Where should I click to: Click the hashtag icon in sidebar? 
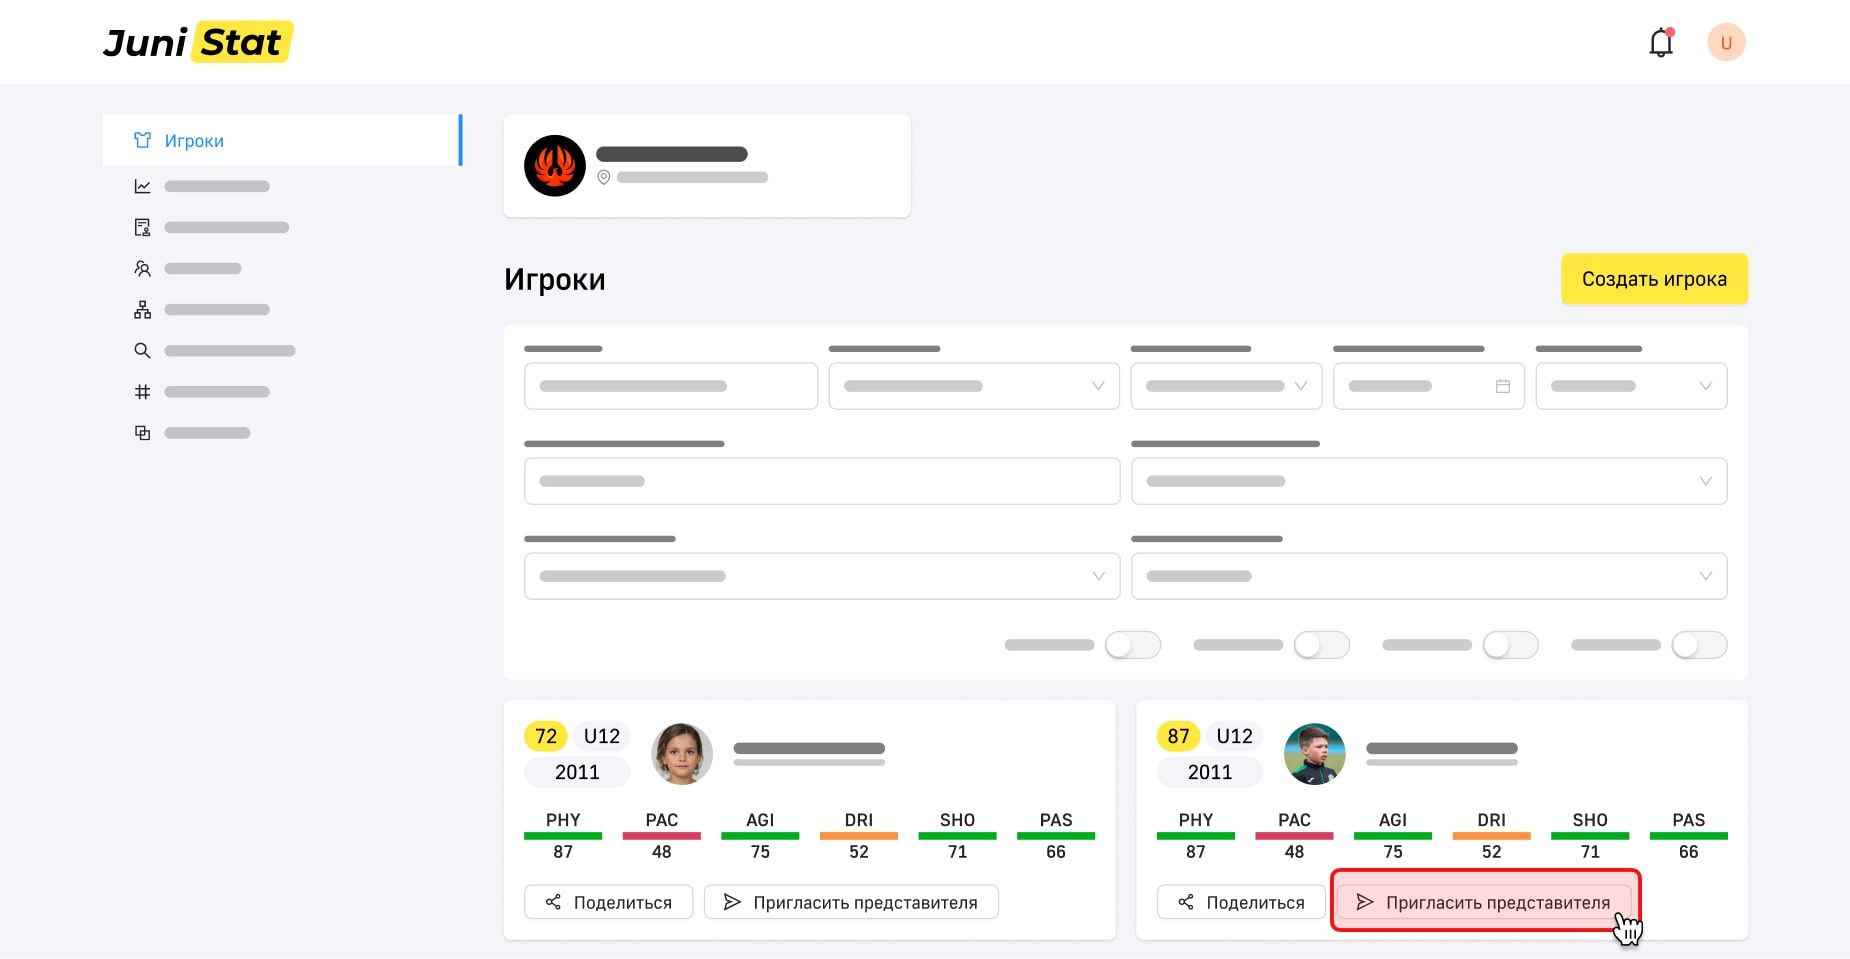(143, 392)
